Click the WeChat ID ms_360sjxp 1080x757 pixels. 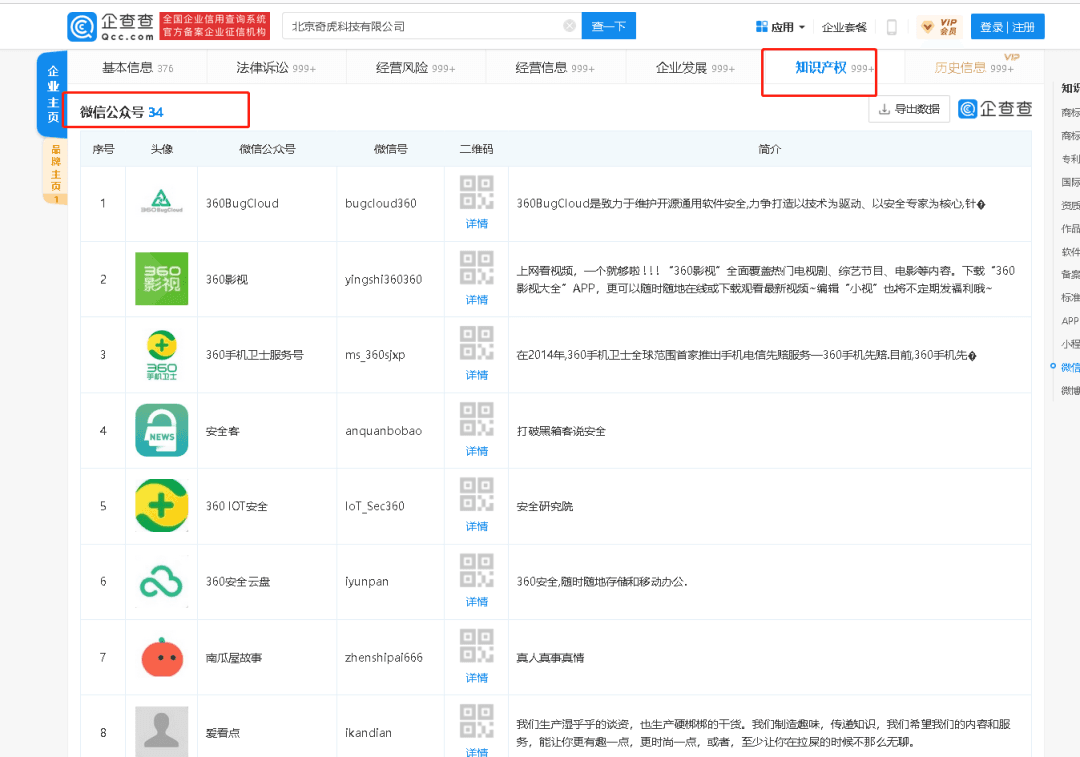375,355
